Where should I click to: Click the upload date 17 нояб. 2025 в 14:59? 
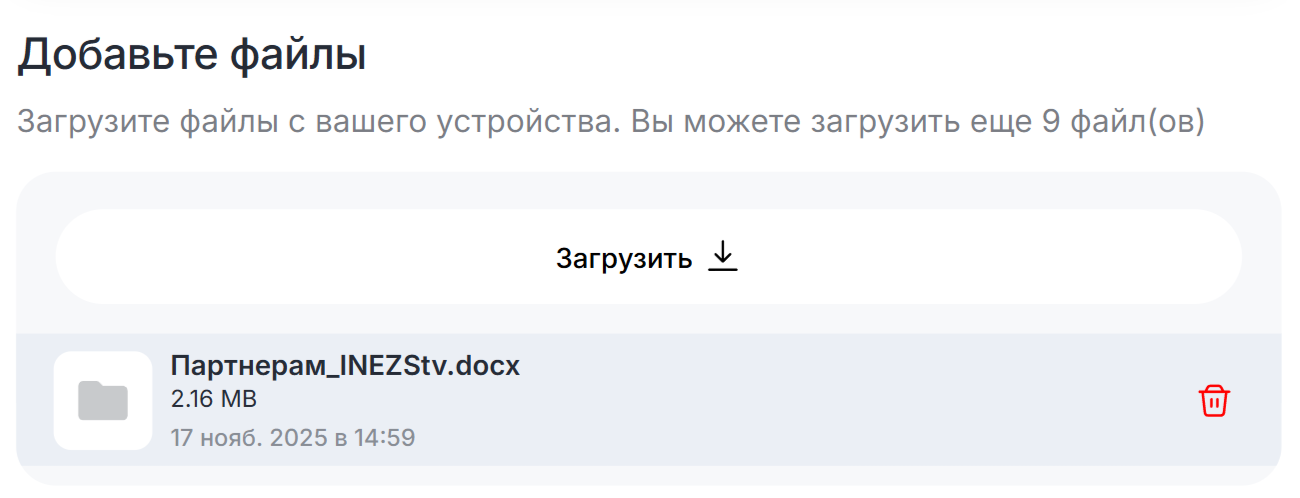[292, 437]
